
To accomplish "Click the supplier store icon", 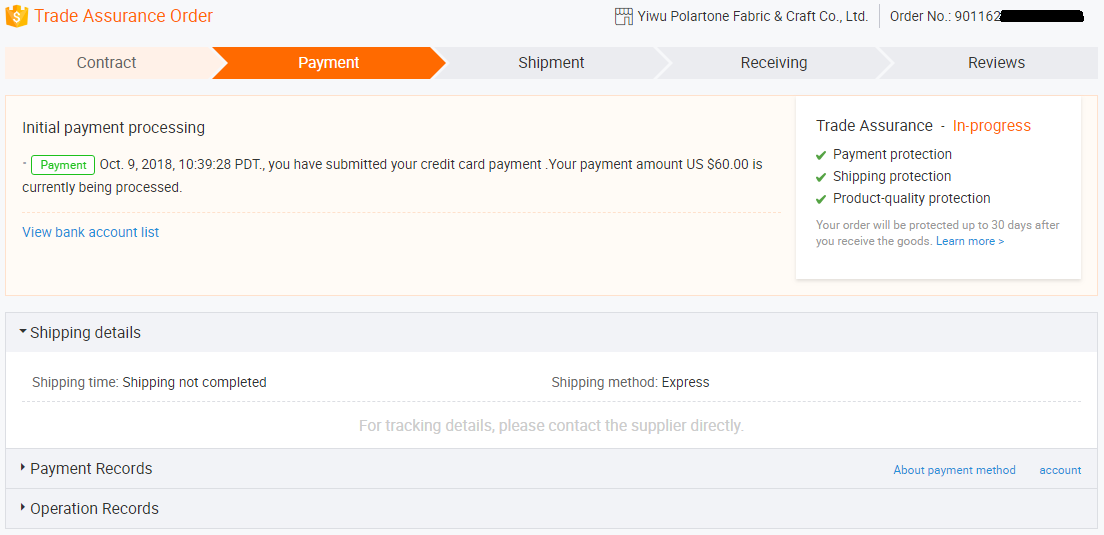I will click(x=624, y=16).
